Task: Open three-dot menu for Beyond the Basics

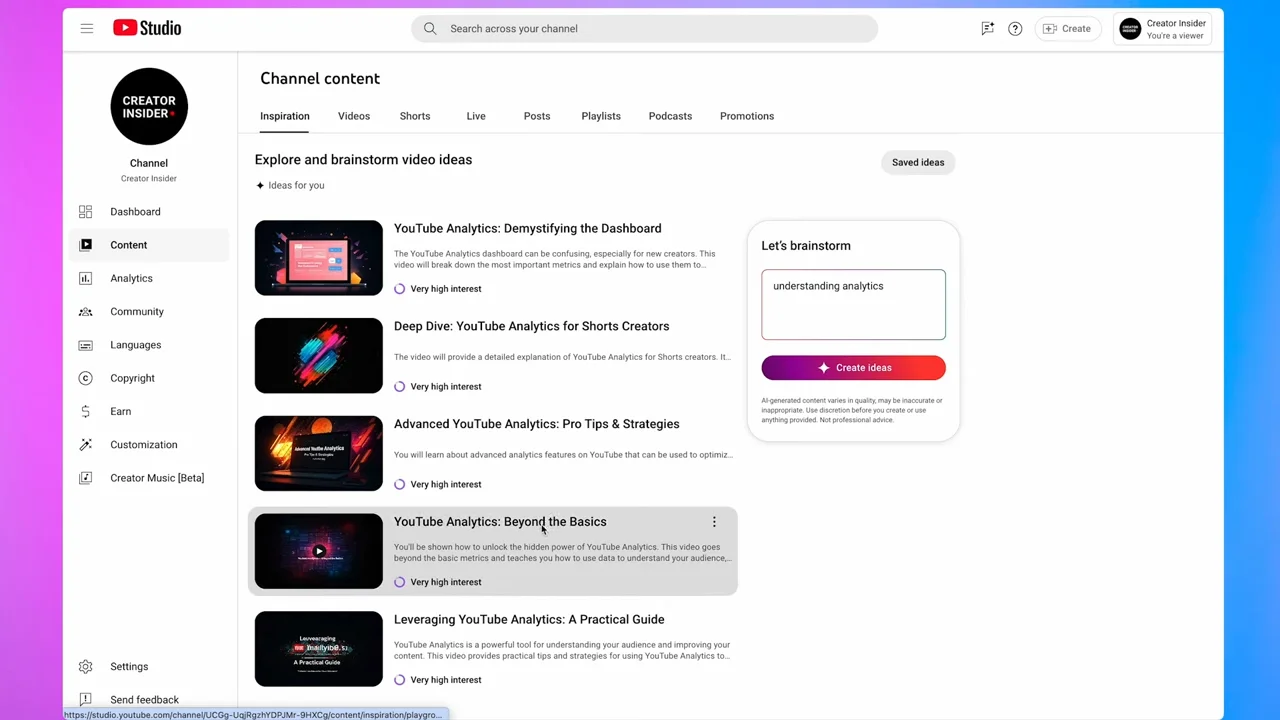Action: [714, 522]
